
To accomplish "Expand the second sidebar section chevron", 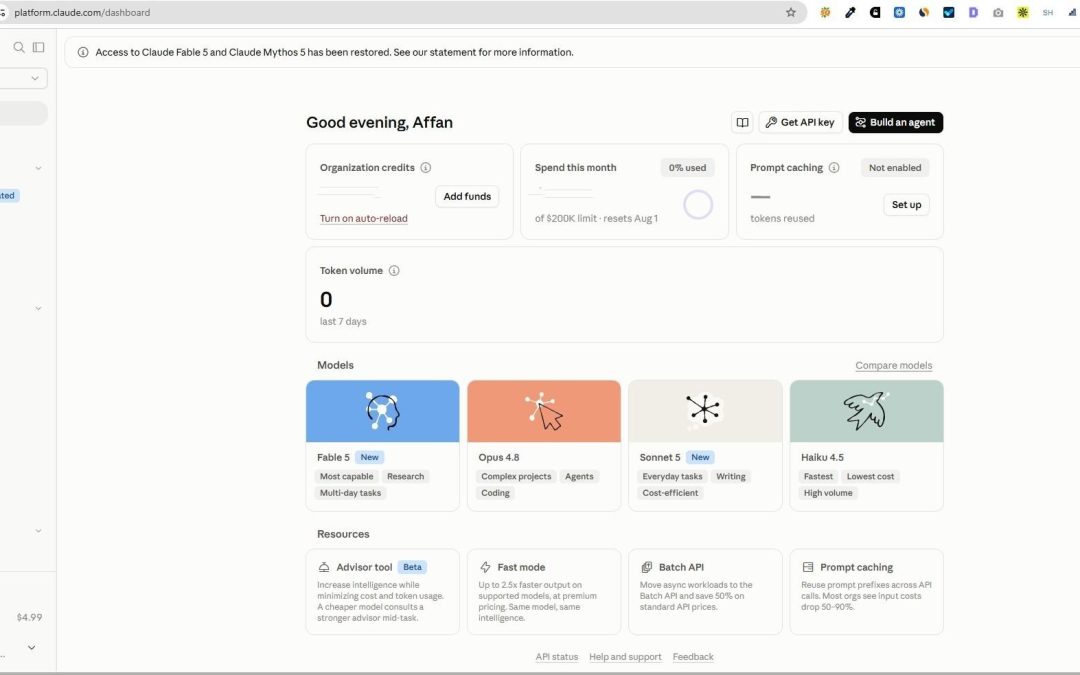I will (39, 309).
